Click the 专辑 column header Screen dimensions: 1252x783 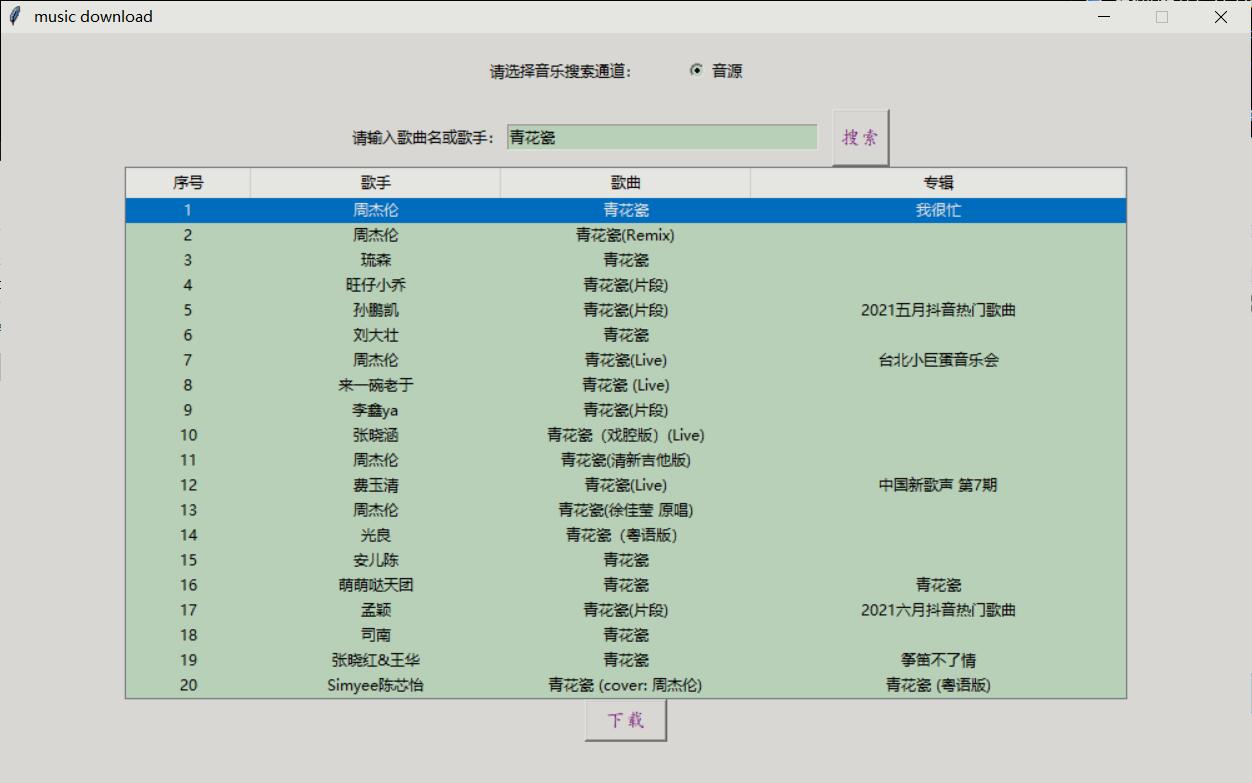938,183
